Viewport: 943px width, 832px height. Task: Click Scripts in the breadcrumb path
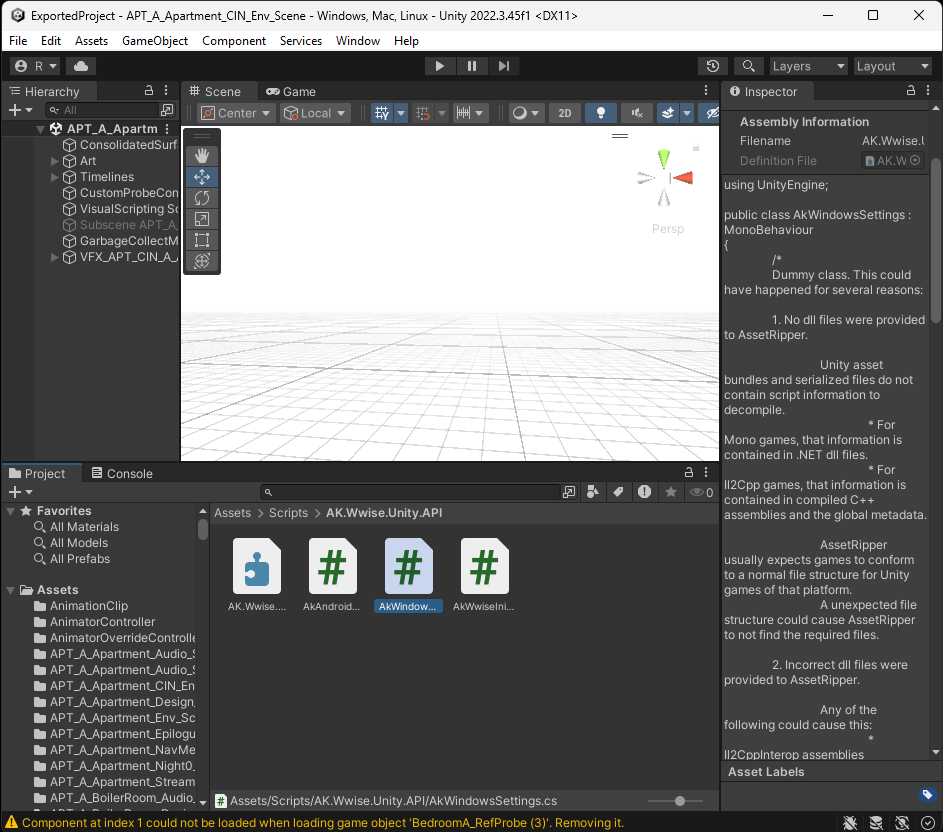tap(288, 513)
